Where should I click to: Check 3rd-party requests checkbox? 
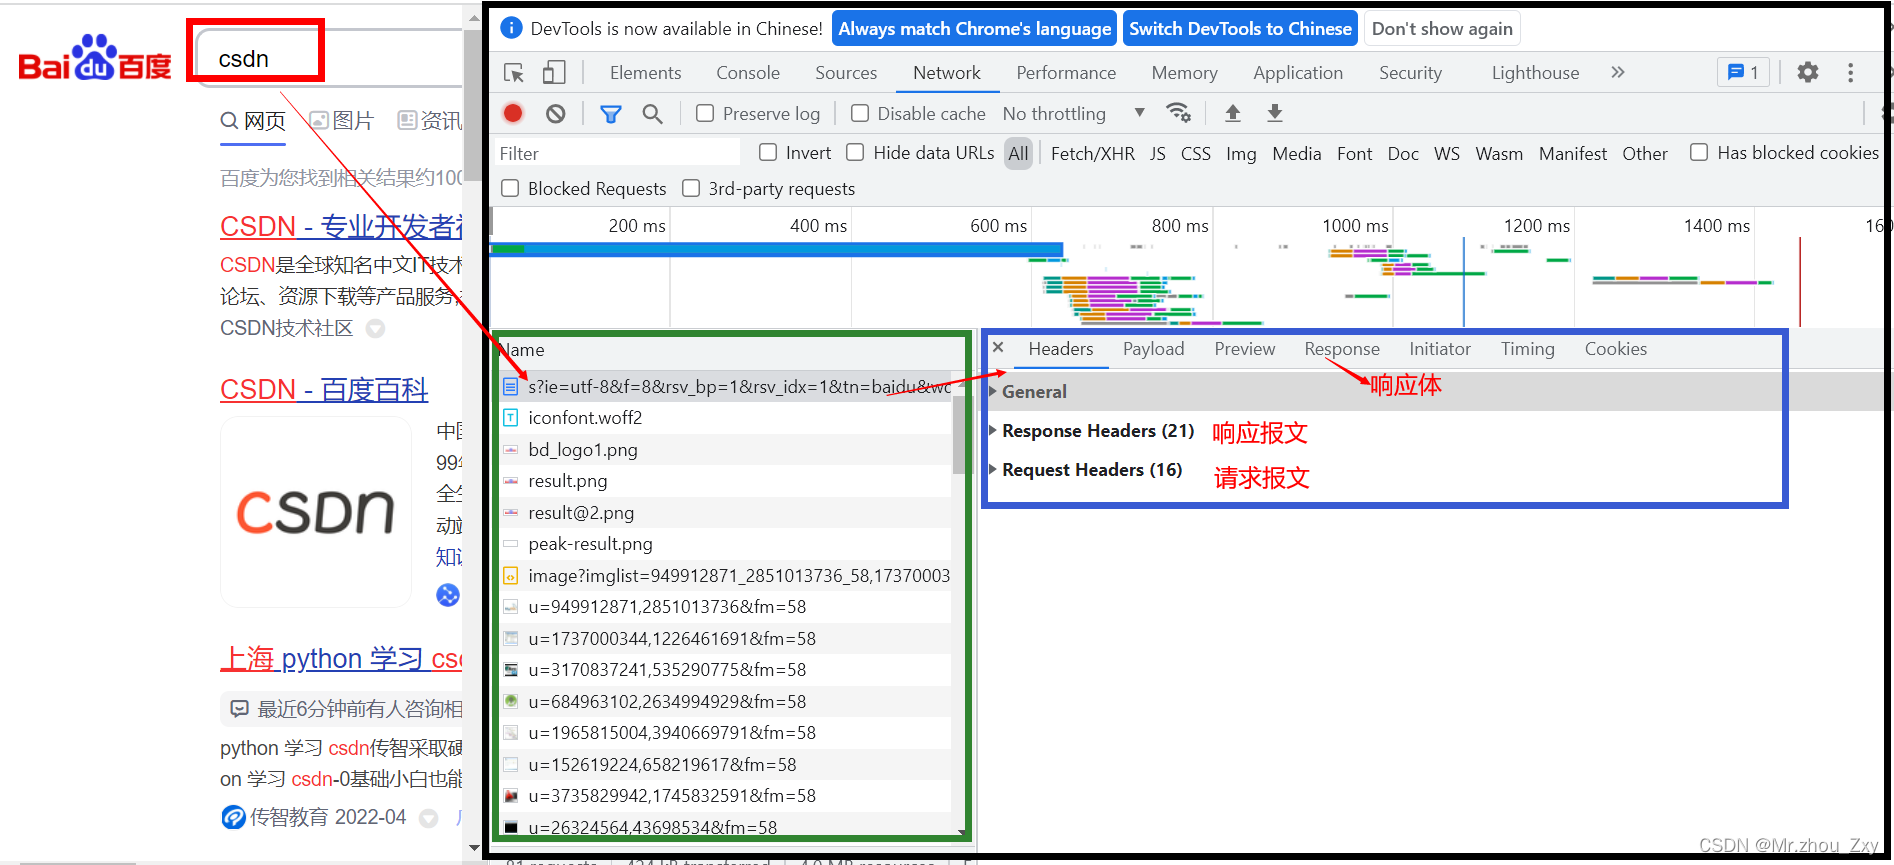tap(691, 188)
